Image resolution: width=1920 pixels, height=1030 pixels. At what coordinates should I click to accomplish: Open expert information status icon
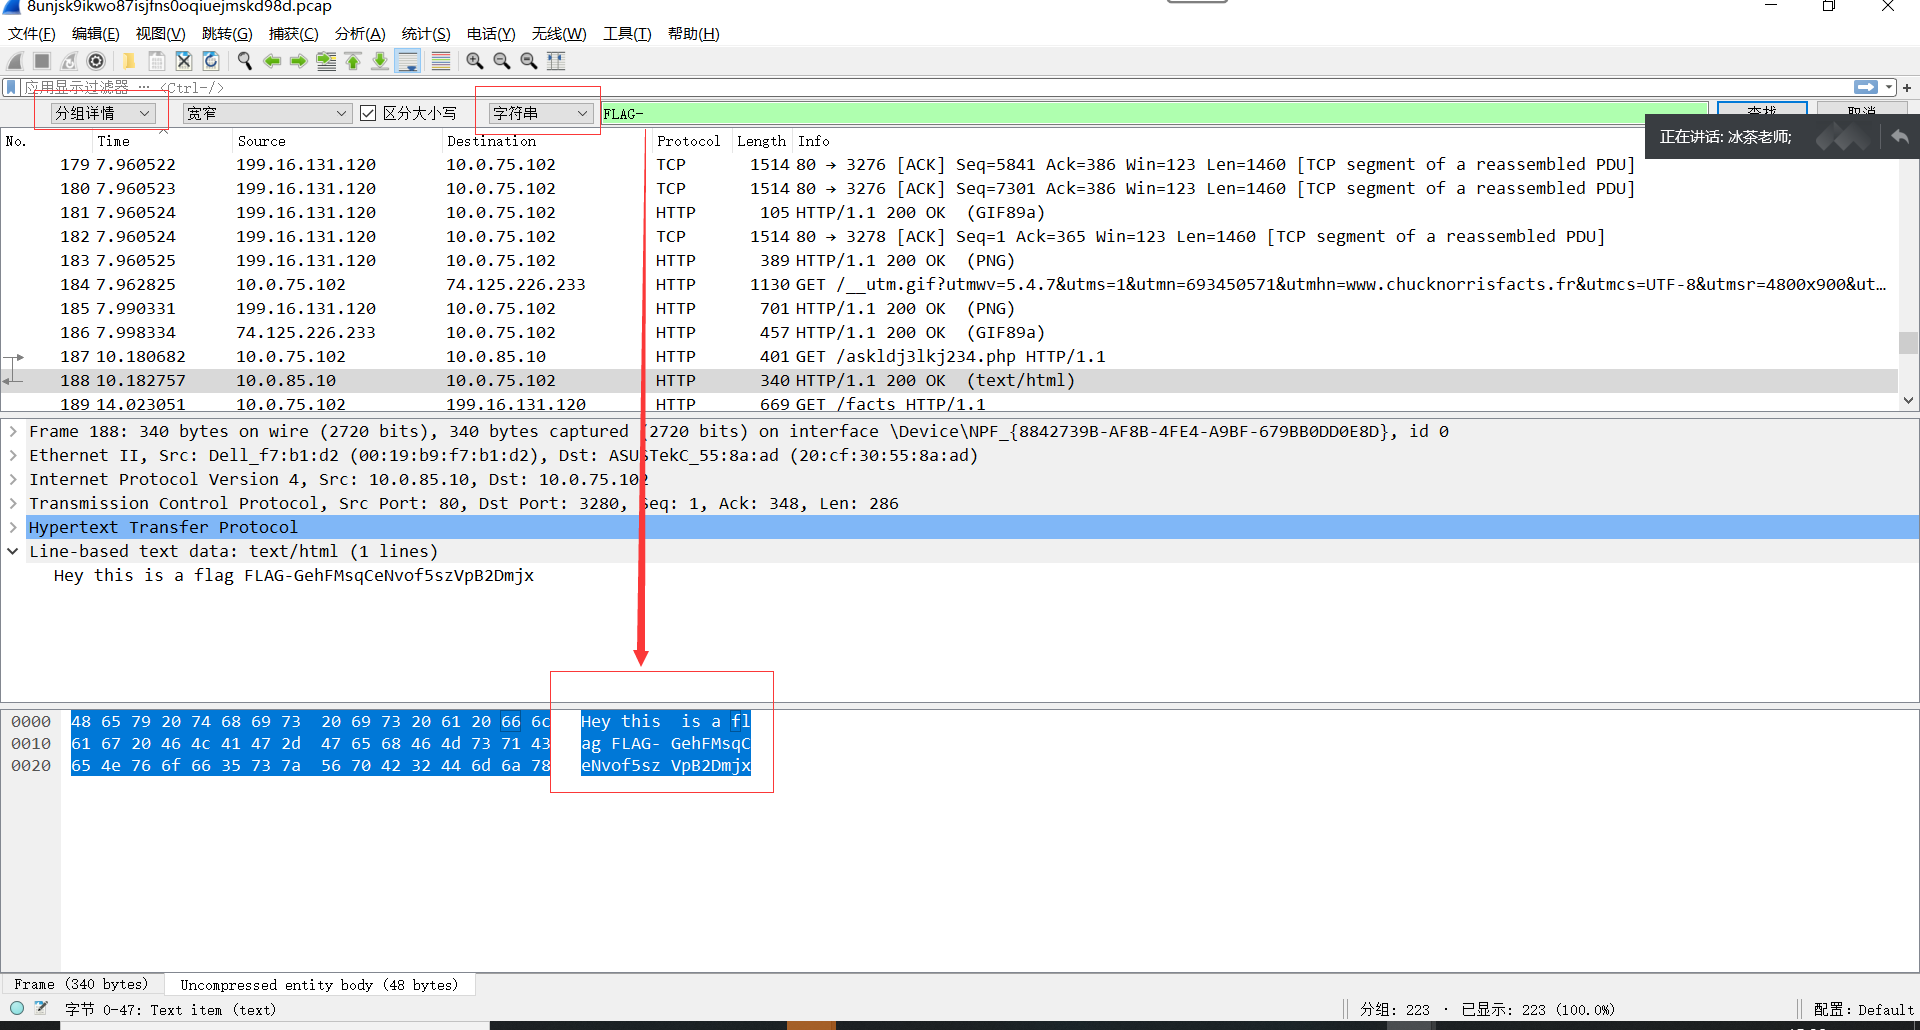(x=17, y=1008)
